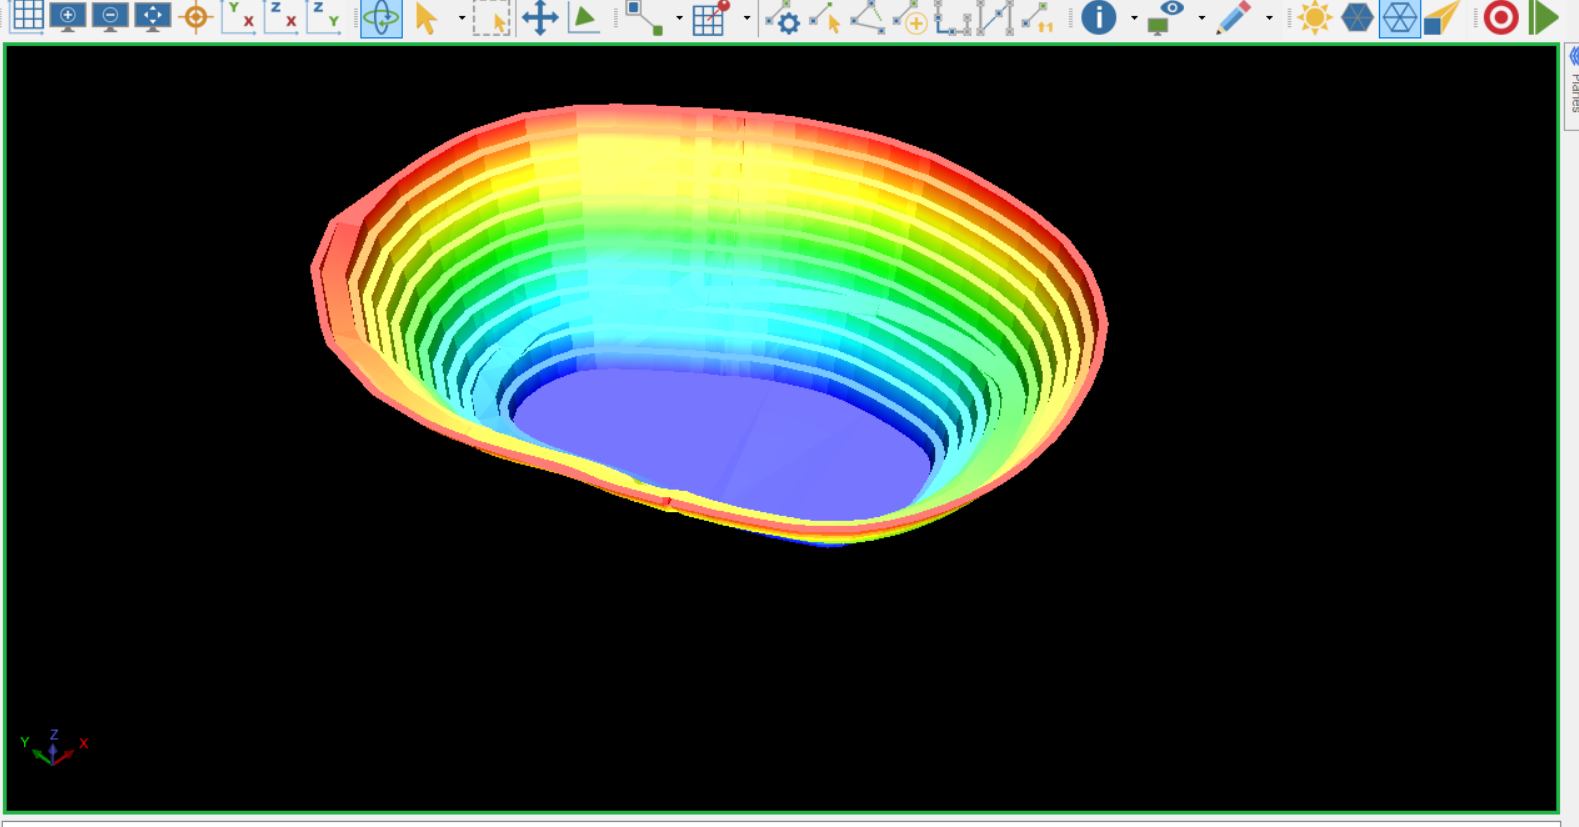Viewport: 1579px width, 827px height.
Task: Click the green play arrow button
Action: (1544, 18)
